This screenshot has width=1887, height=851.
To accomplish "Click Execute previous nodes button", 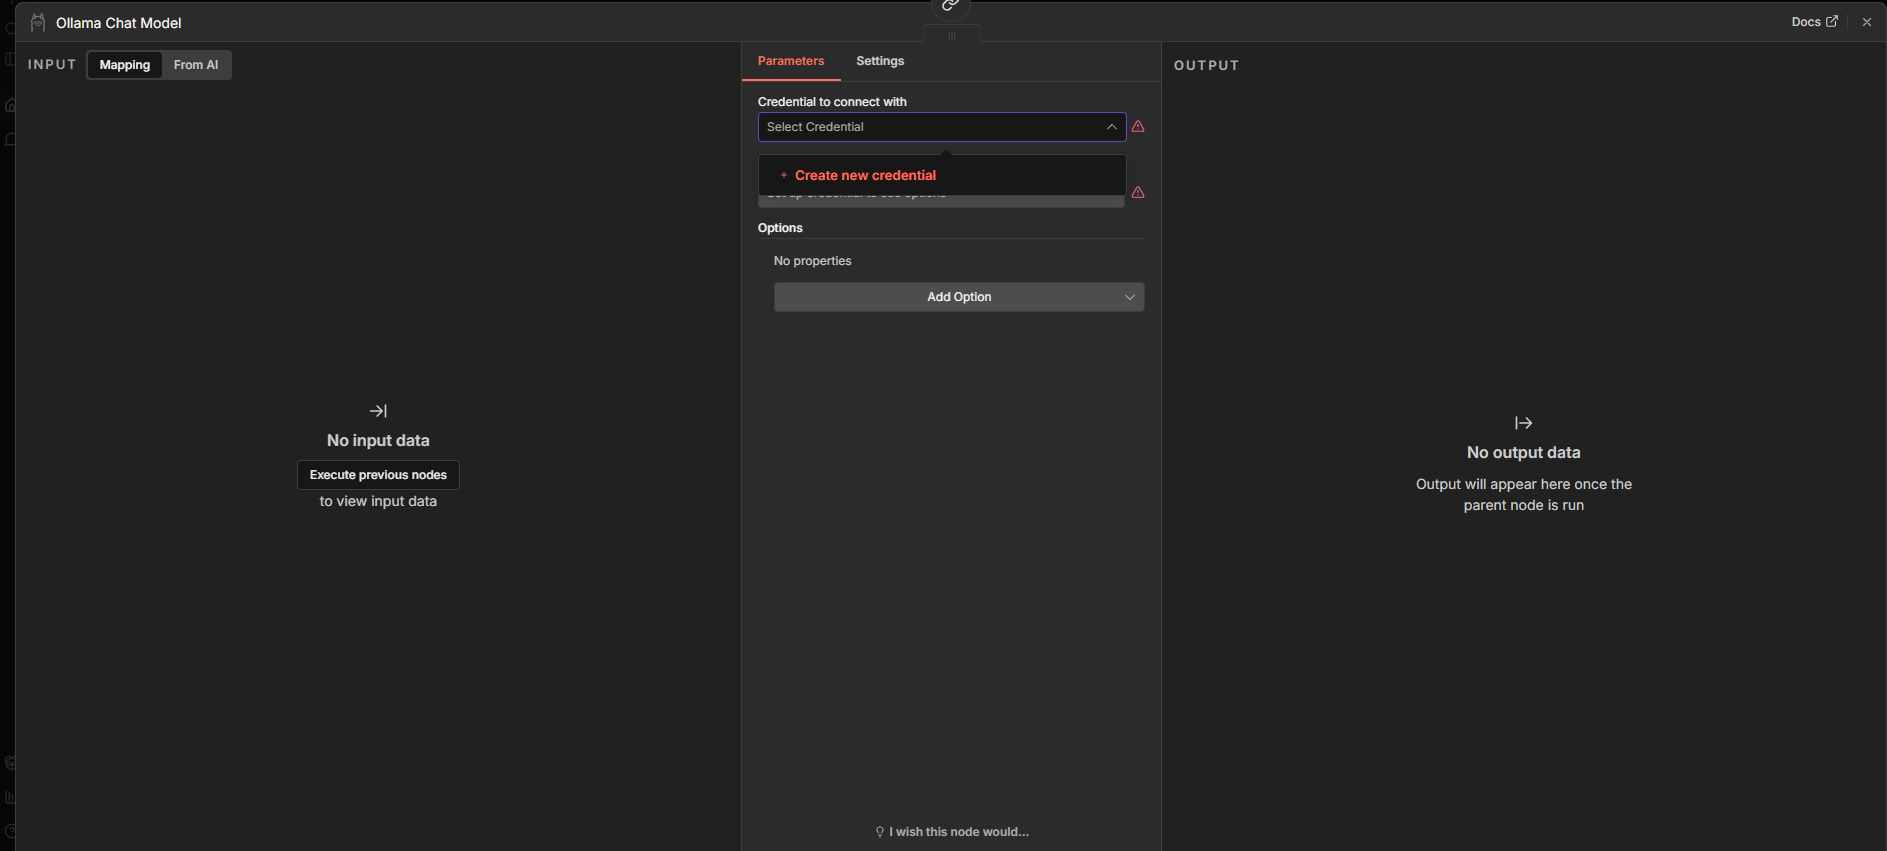I will 378,475.
